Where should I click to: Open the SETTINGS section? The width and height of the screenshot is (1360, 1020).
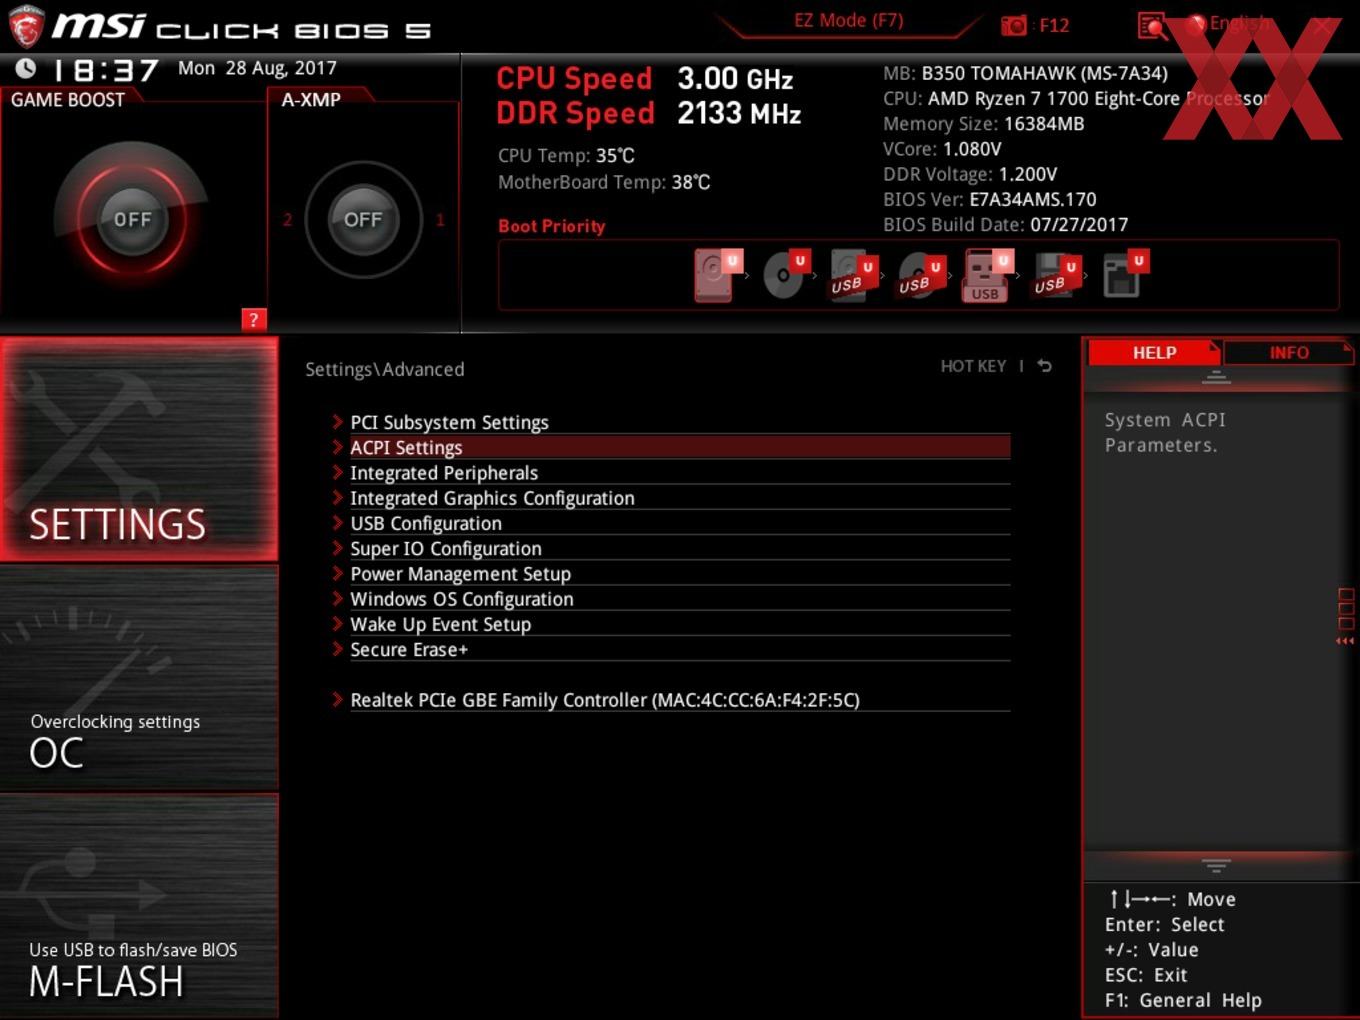pos(139,449)
